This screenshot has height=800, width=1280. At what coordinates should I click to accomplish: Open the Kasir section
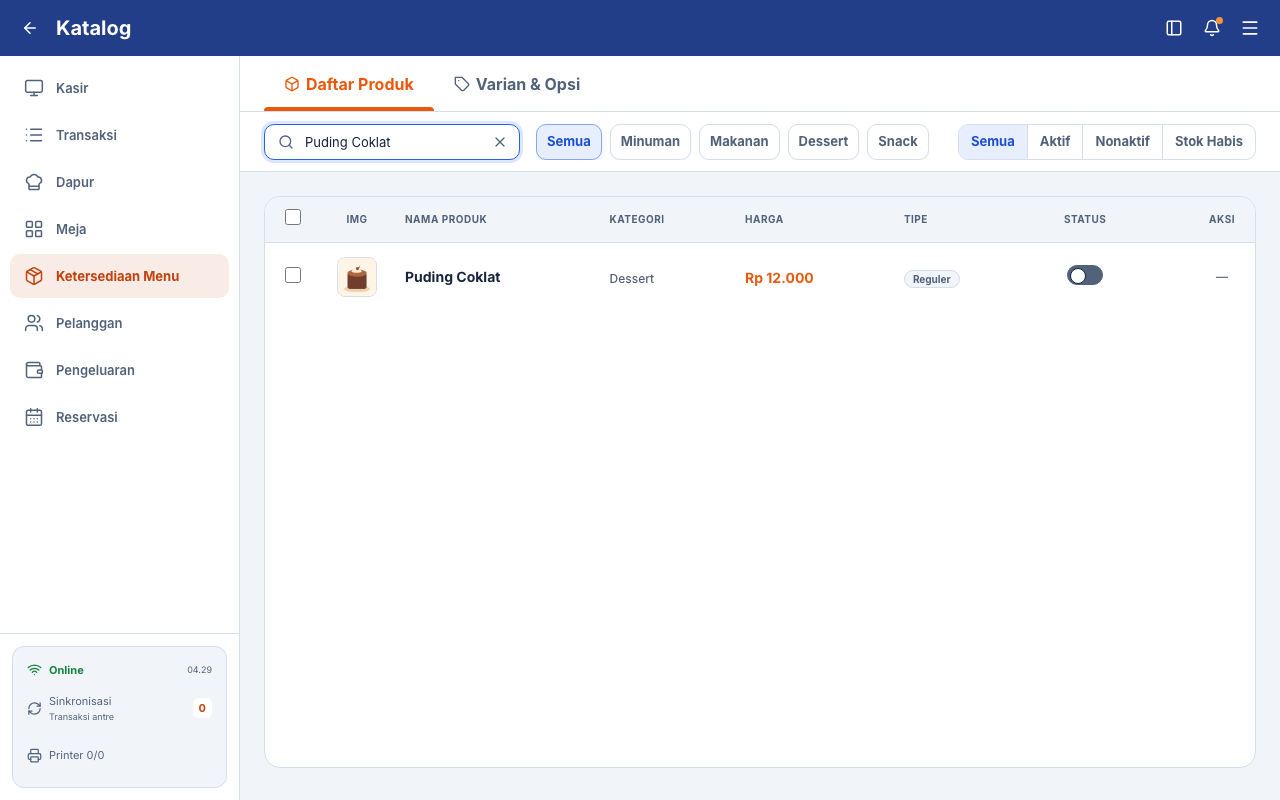[x=119, y=88]
